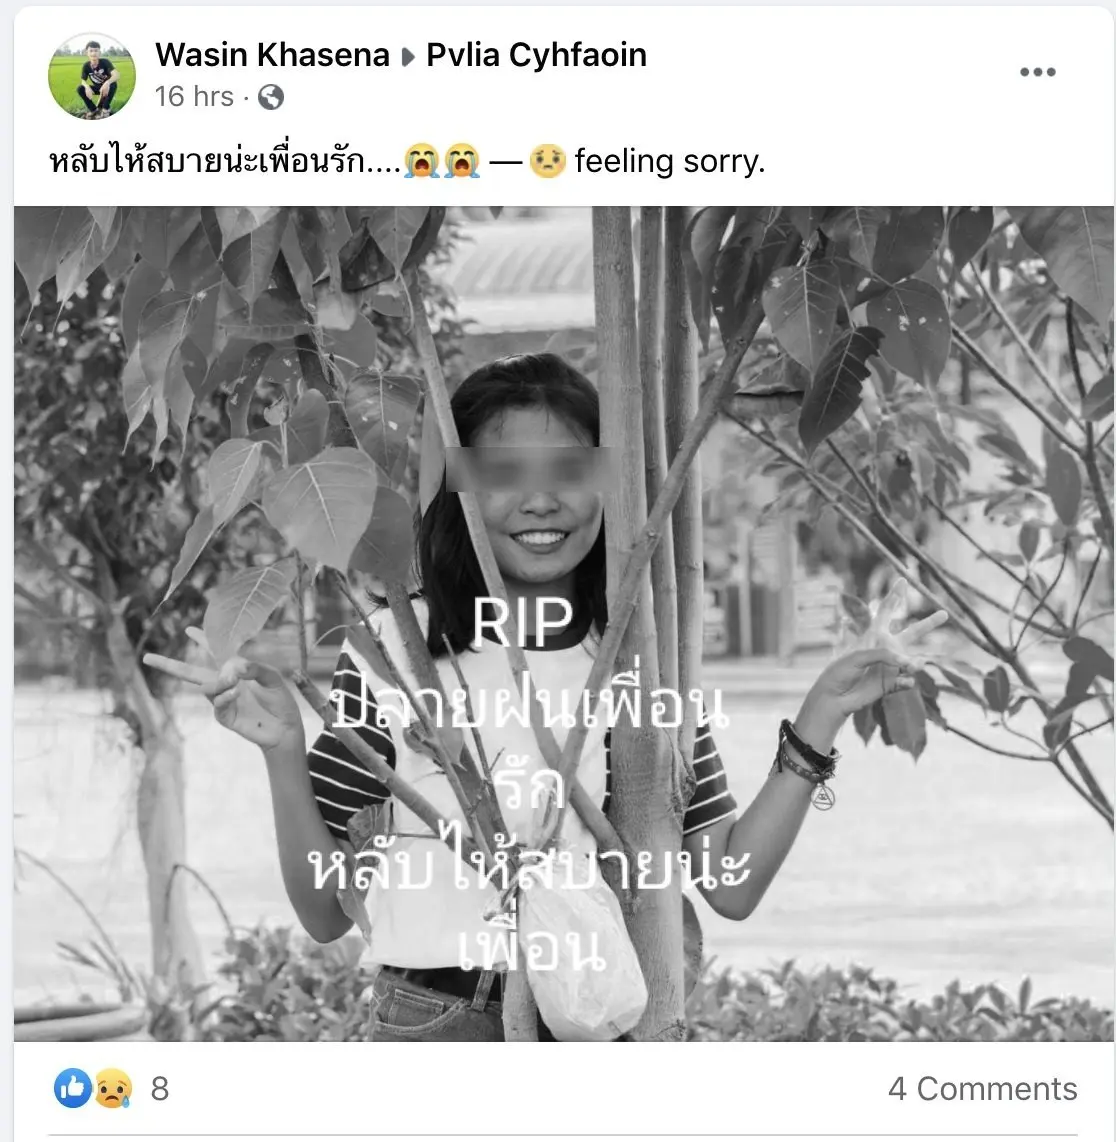
Task: Click the first crying emoji in caption
Action: (421, 161)
